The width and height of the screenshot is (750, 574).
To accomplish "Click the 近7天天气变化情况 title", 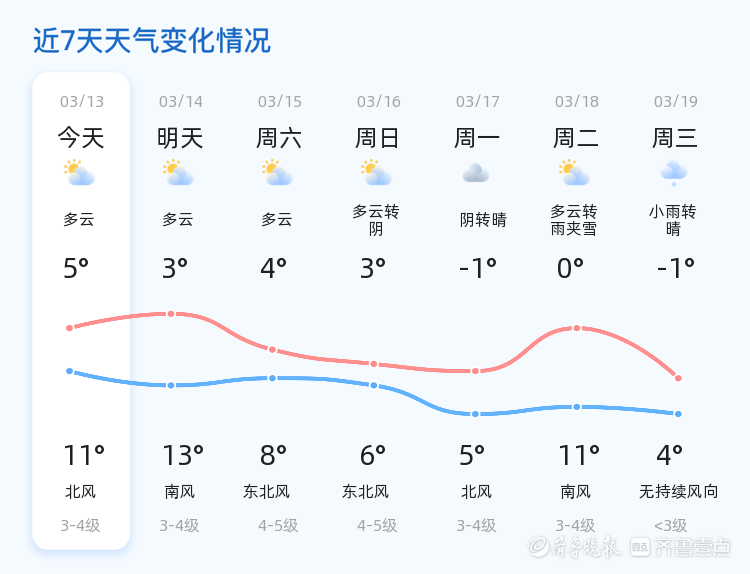I will [x=152, y=41].
